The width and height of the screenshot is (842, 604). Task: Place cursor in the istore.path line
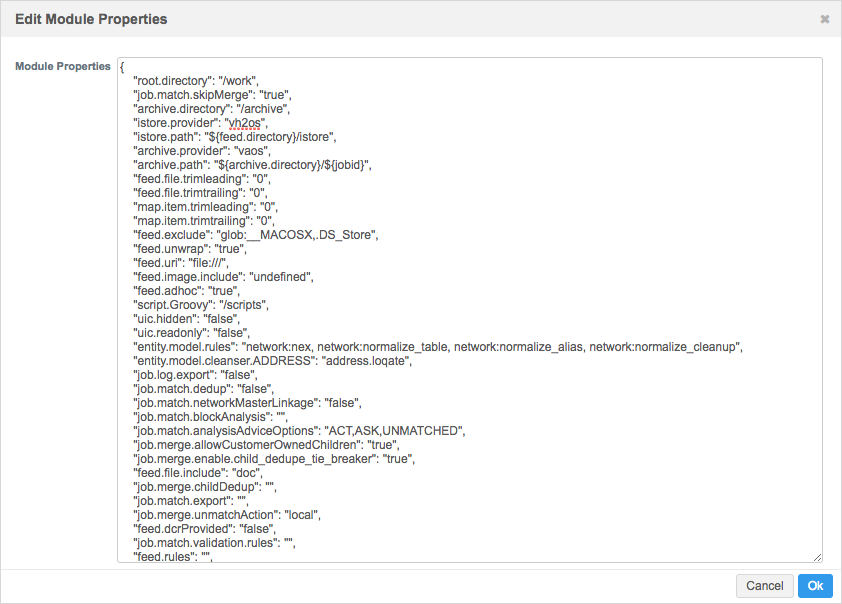[x=238, y=136]
